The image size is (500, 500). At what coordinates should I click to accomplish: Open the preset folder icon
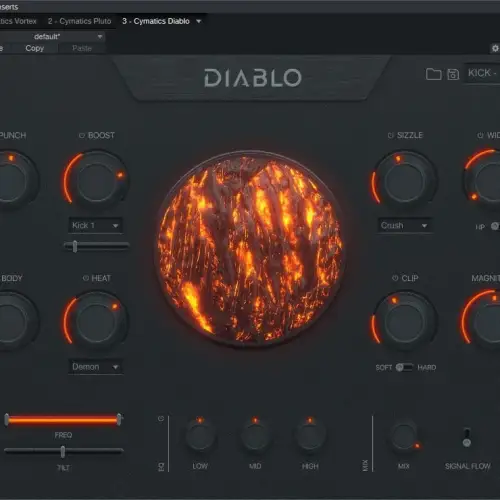tap(433, 74)
